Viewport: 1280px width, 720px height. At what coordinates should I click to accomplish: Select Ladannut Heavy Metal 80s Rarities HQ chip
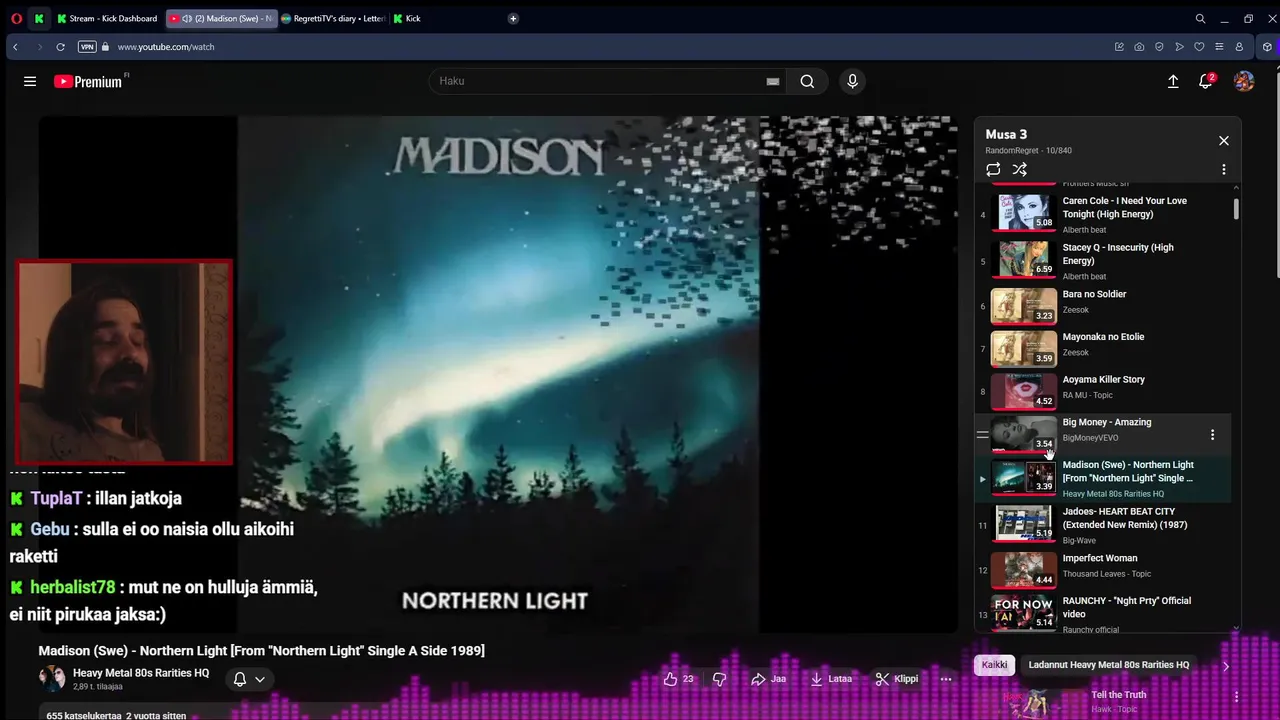coord(1109,665)
